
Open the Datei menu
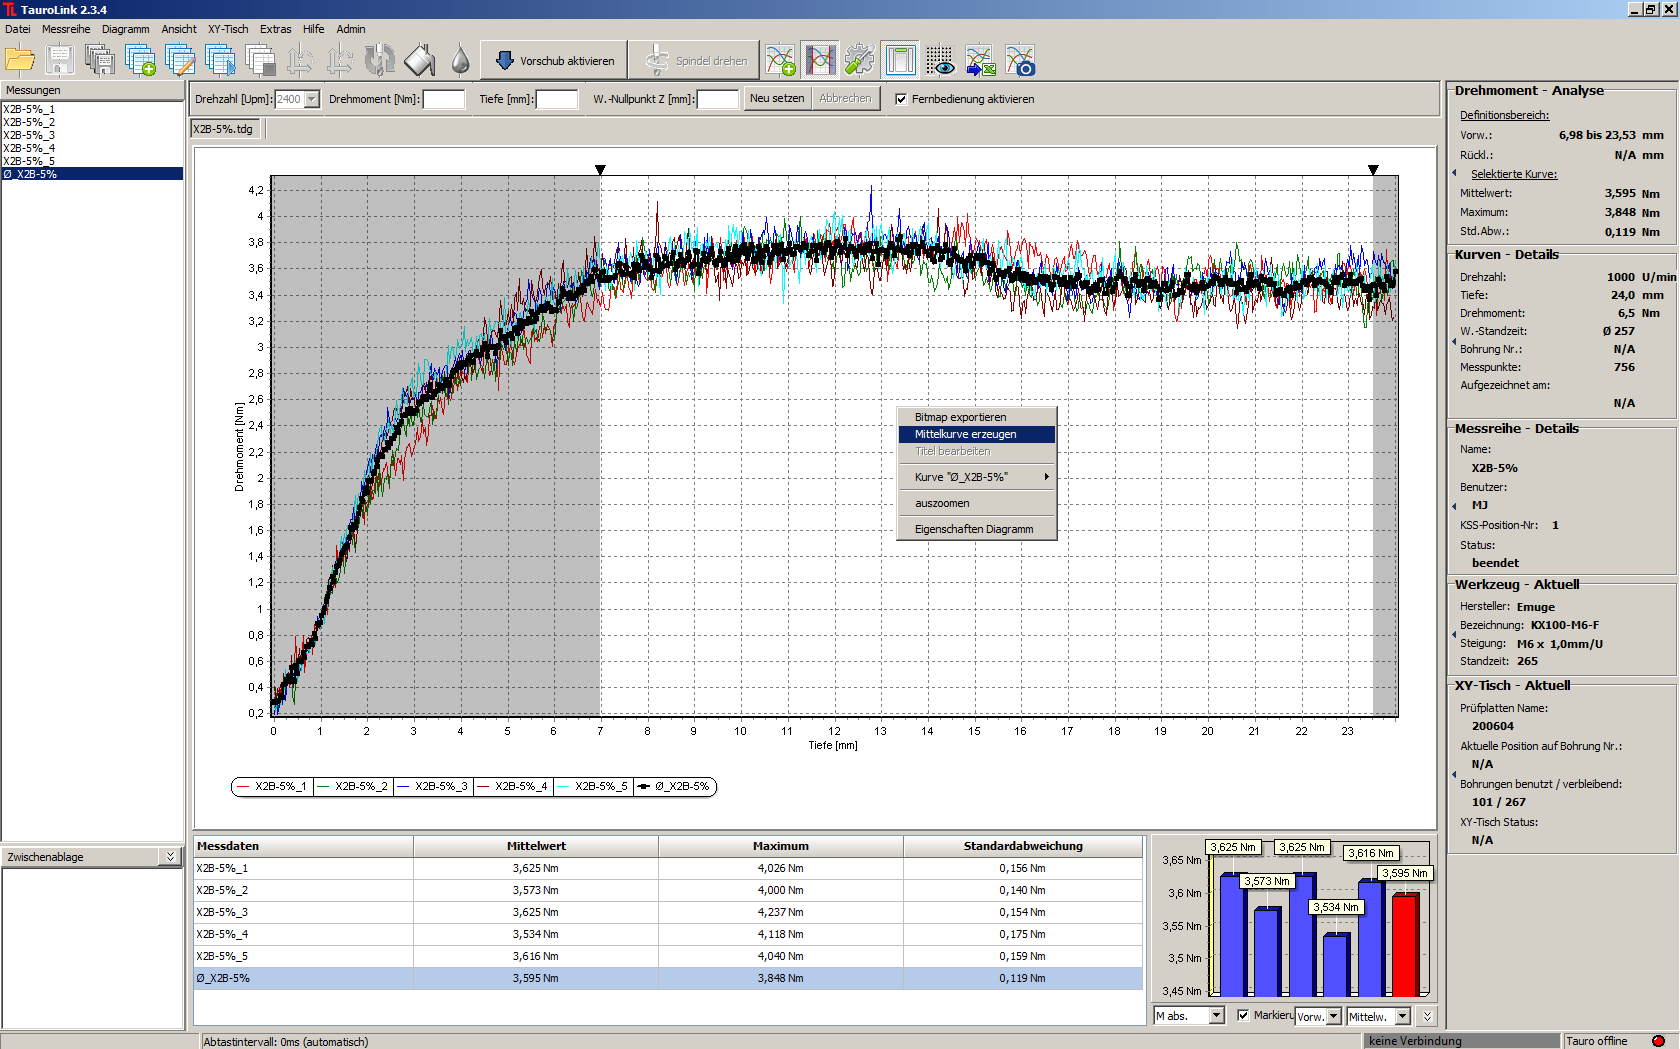[x=18, y=29]
